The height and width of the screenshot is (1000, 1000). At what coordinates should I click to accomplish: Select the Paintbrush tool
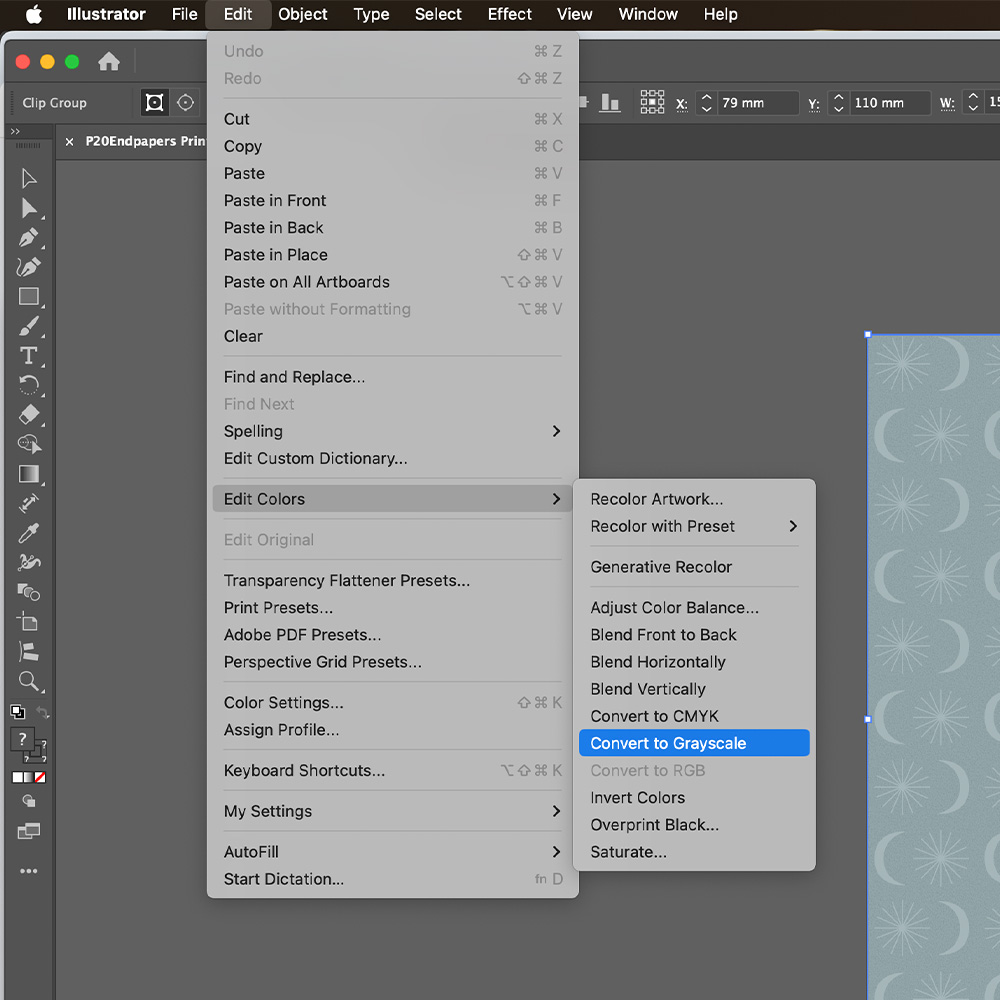29,326
